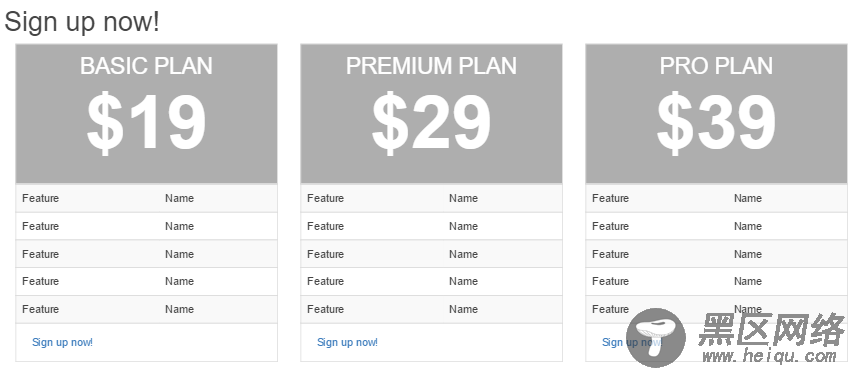The height and width of the screenshot is (373, 858).
Task: Click the $29 price text
Action: point(431,123)
